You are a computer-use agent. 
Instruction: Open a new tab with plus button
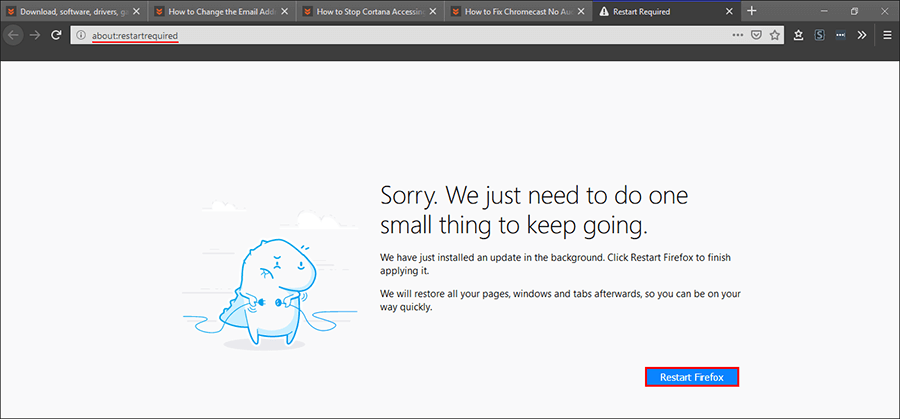pyautogui.click(x=752, y=11)
